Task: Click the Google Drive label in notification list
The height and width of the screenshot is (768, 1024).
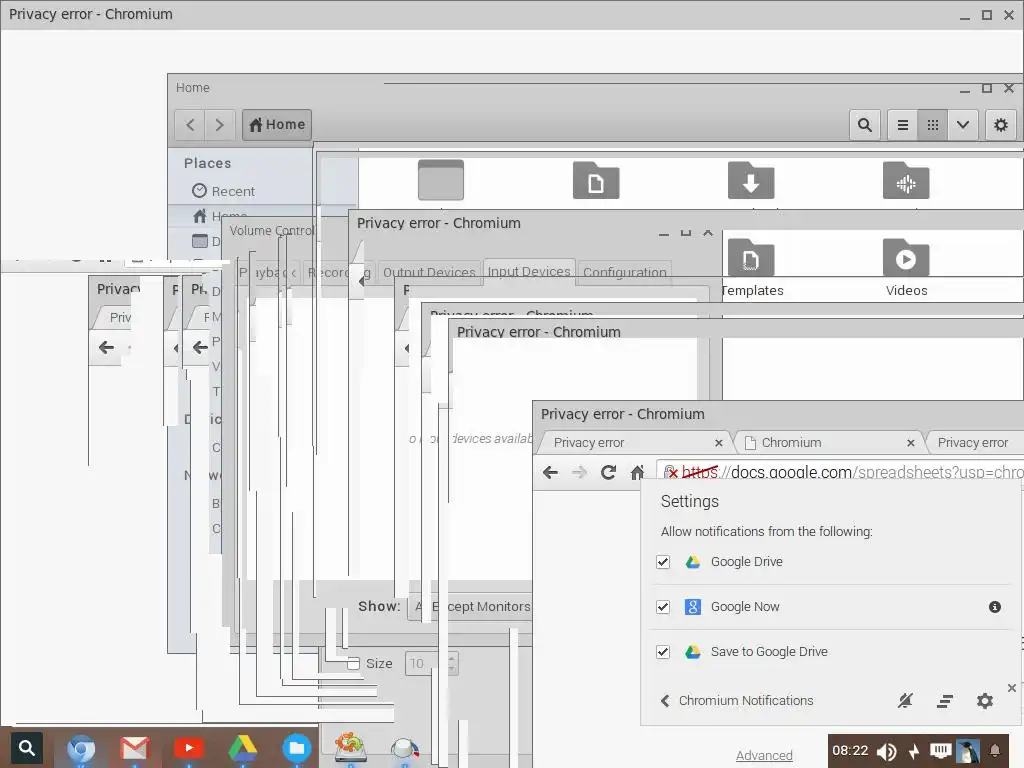Action: 746,562
